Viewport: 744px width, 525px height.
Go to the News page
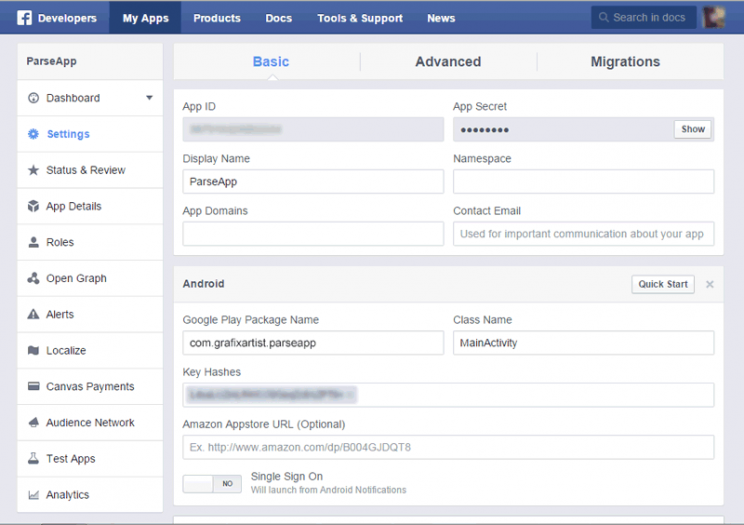[441, 18]
